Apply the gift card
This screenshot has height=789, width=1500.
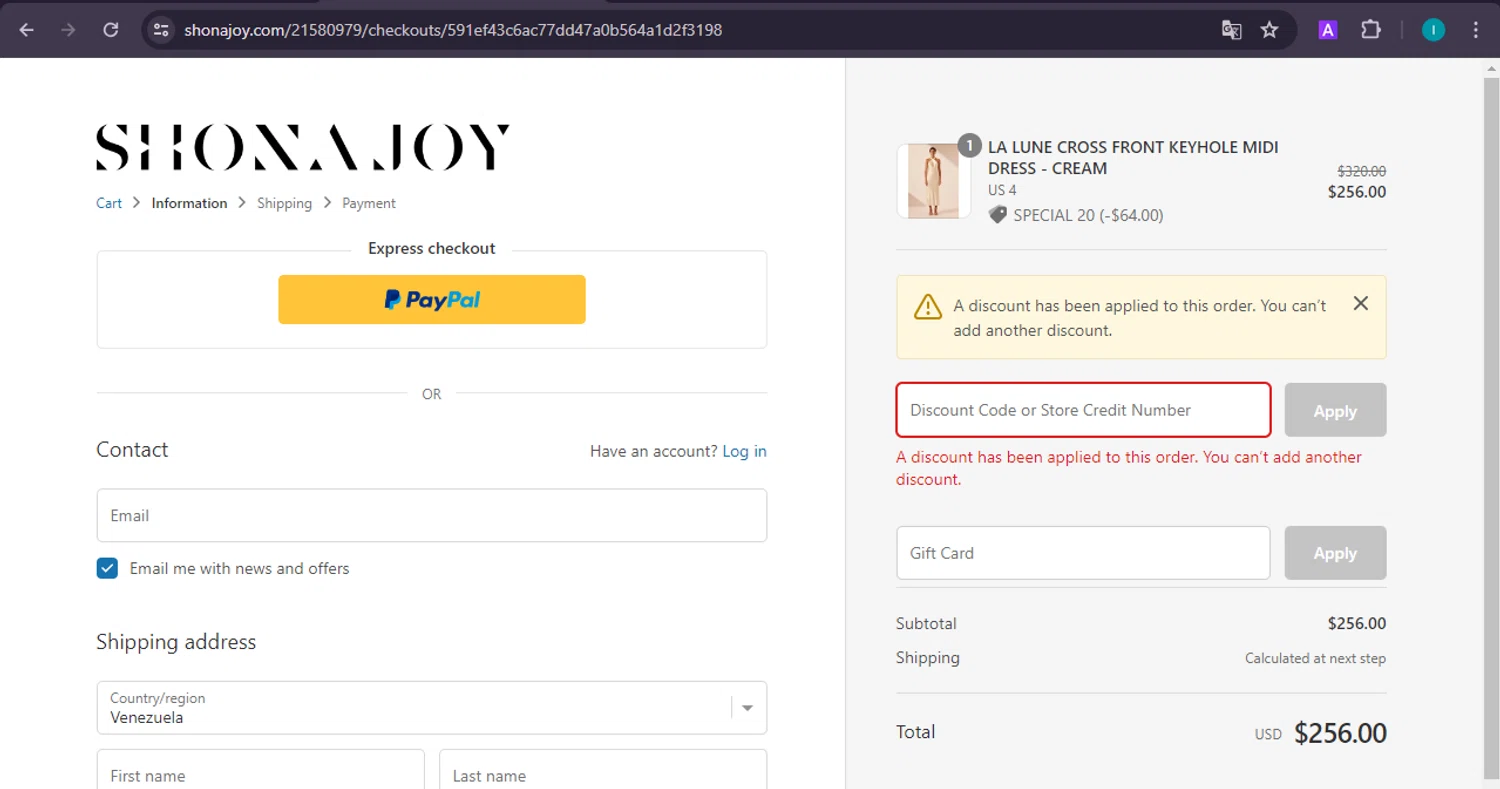[1335, 553]
